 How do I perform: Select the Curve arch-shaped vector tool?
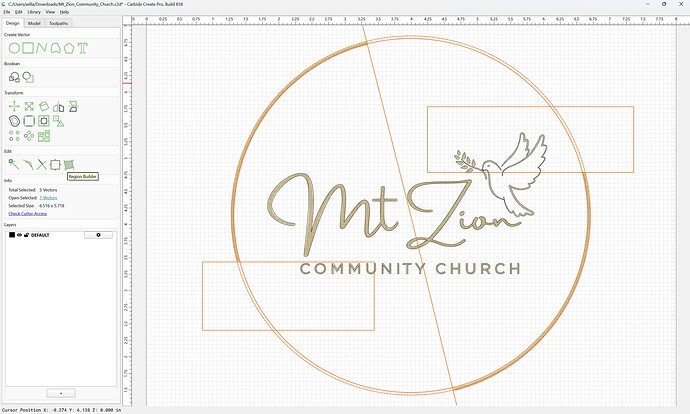click(55, 48)
